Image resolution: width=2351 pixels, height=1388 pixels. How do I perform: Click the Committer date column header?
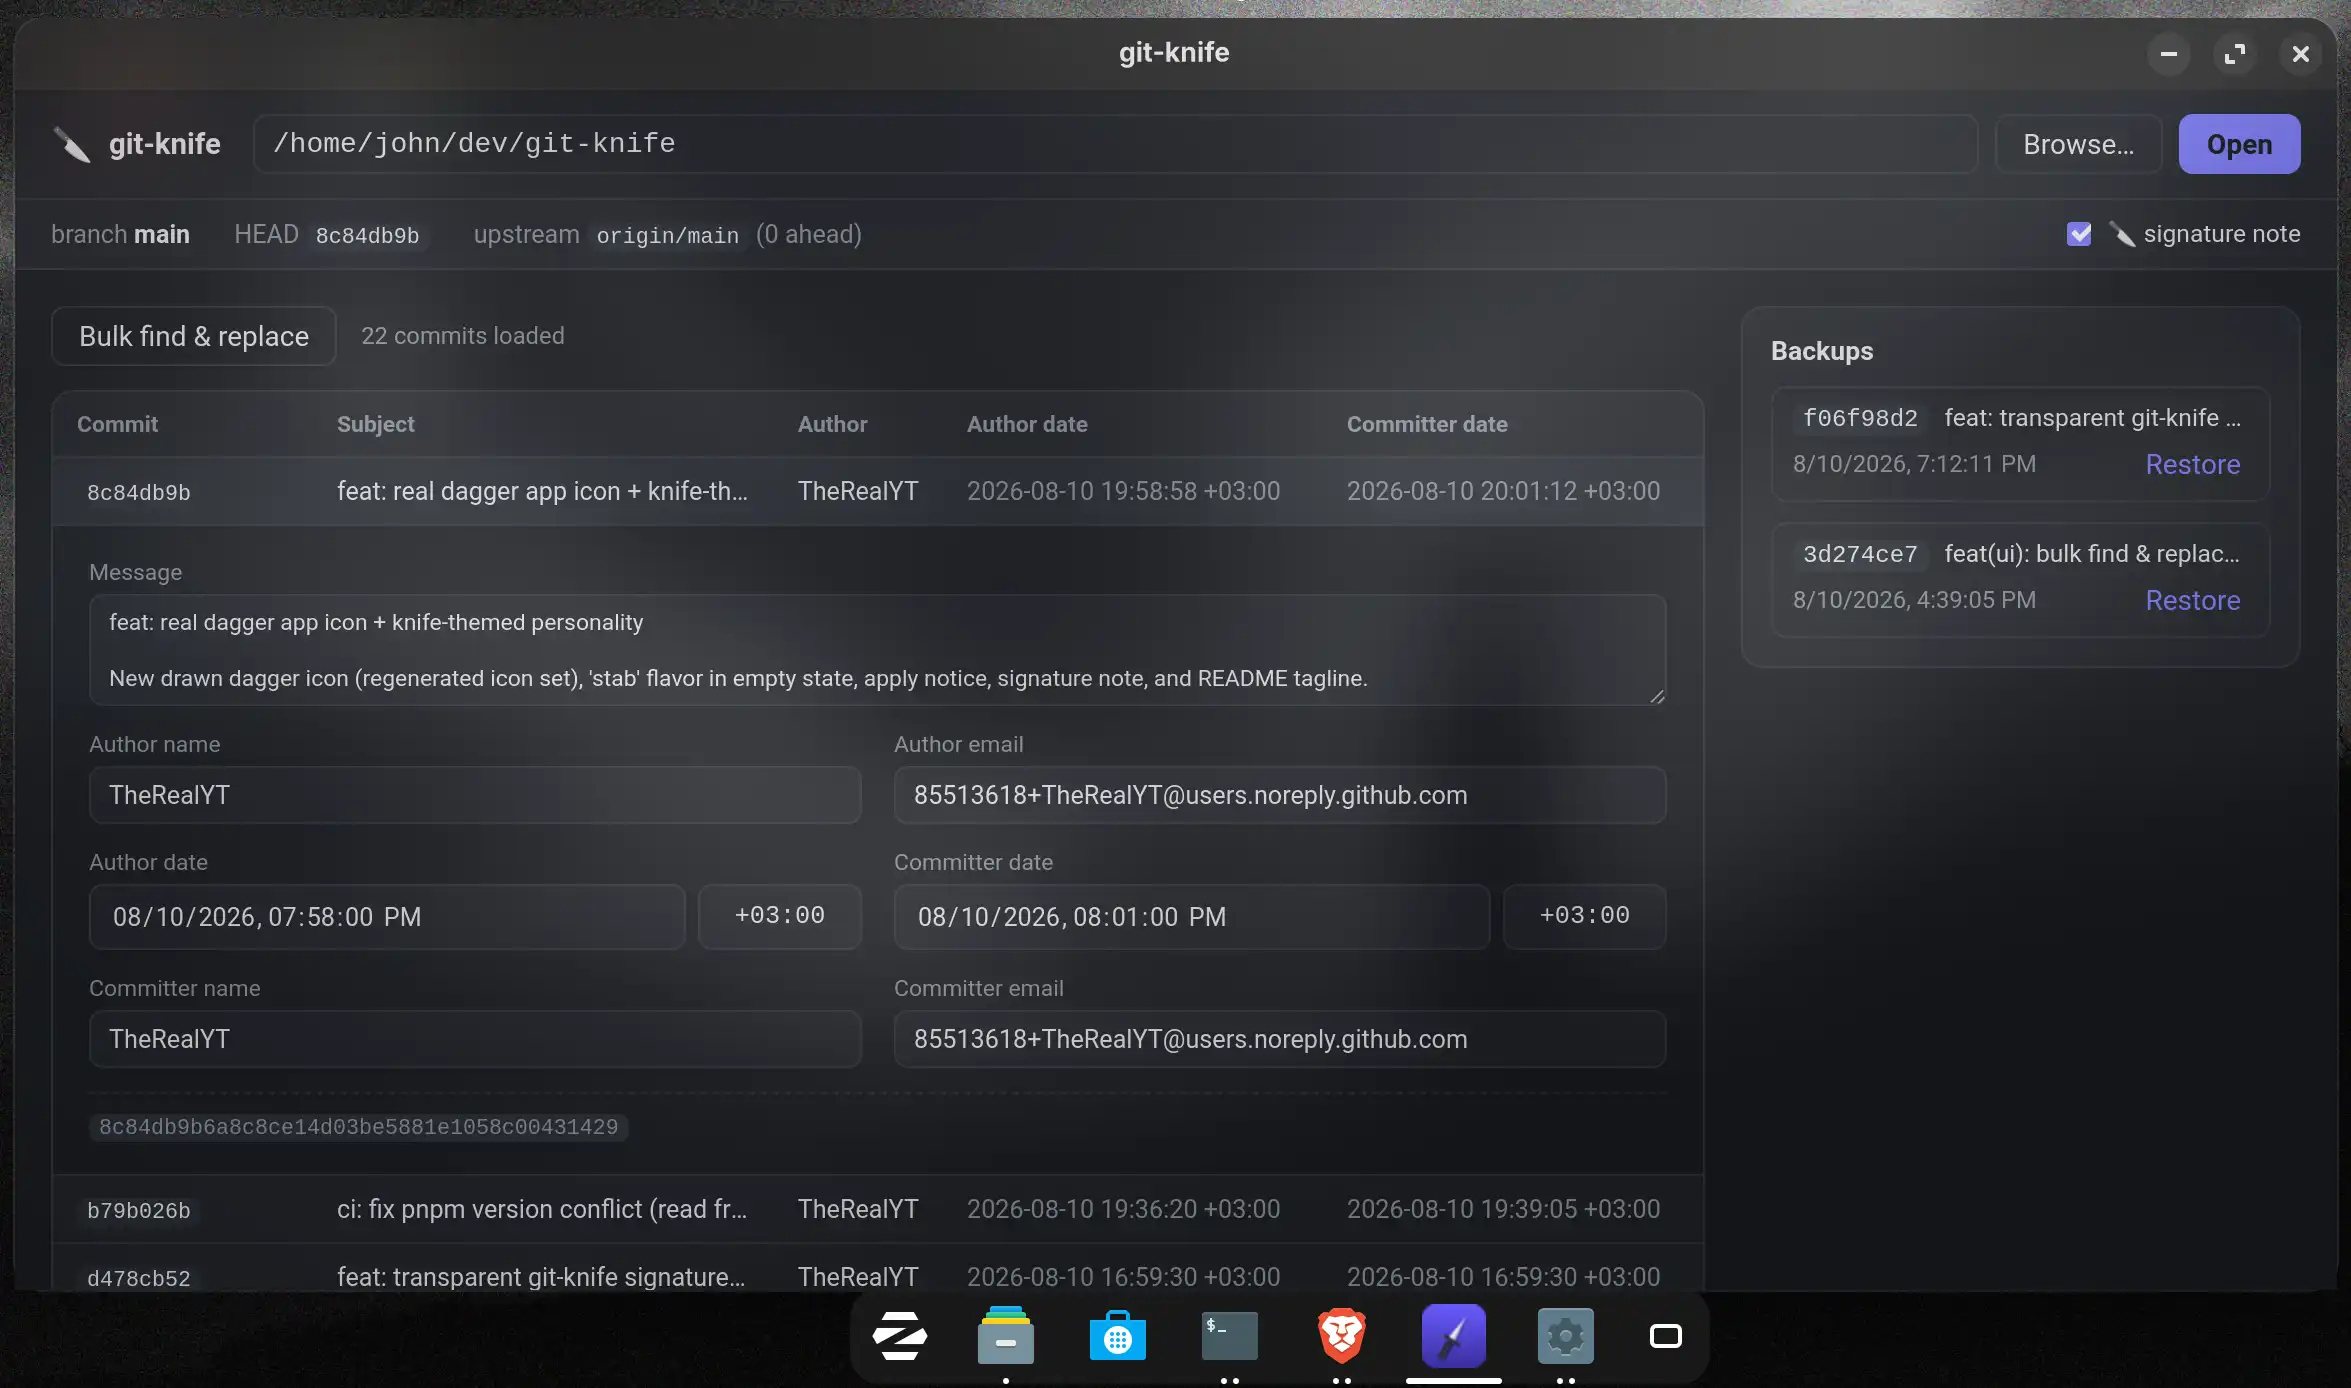coord(1427,424)
